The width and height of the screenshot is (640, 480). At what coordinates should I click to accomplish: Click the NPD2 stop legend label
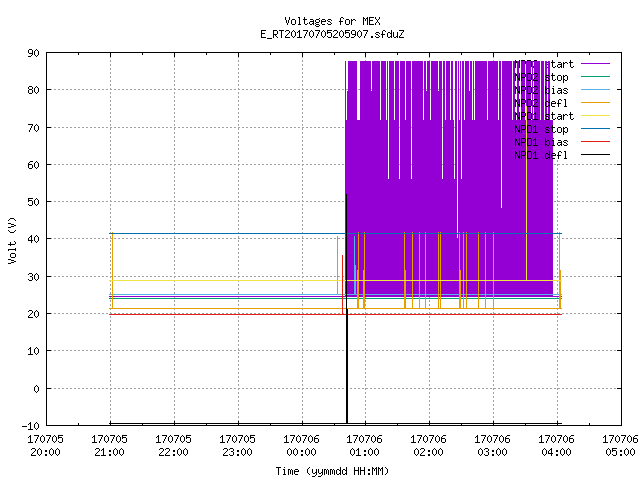[541, 77]
